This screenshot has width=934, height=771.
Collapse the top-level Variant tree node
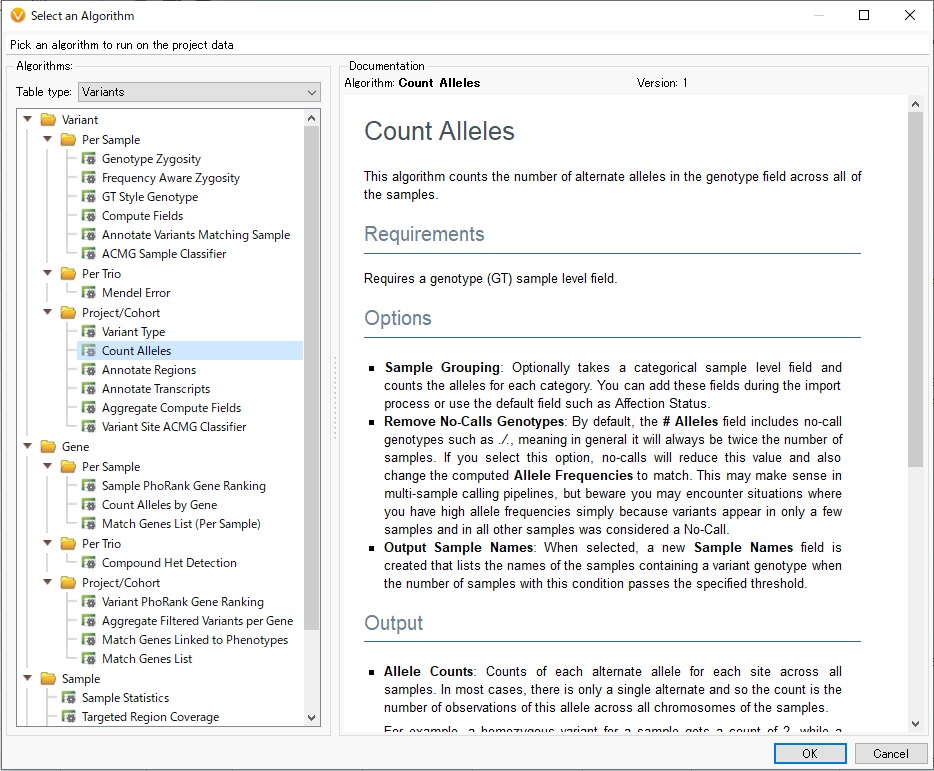[27, 119]
